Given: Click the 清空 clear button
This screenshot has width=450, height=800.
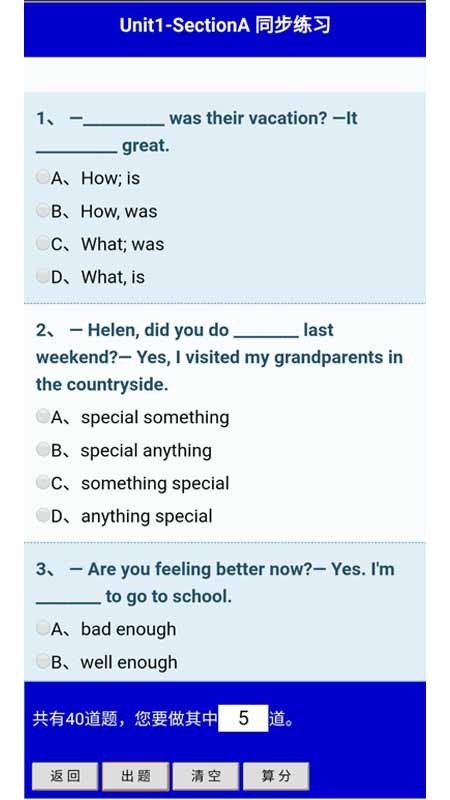Looking at the screenshot, I should 206,776.
